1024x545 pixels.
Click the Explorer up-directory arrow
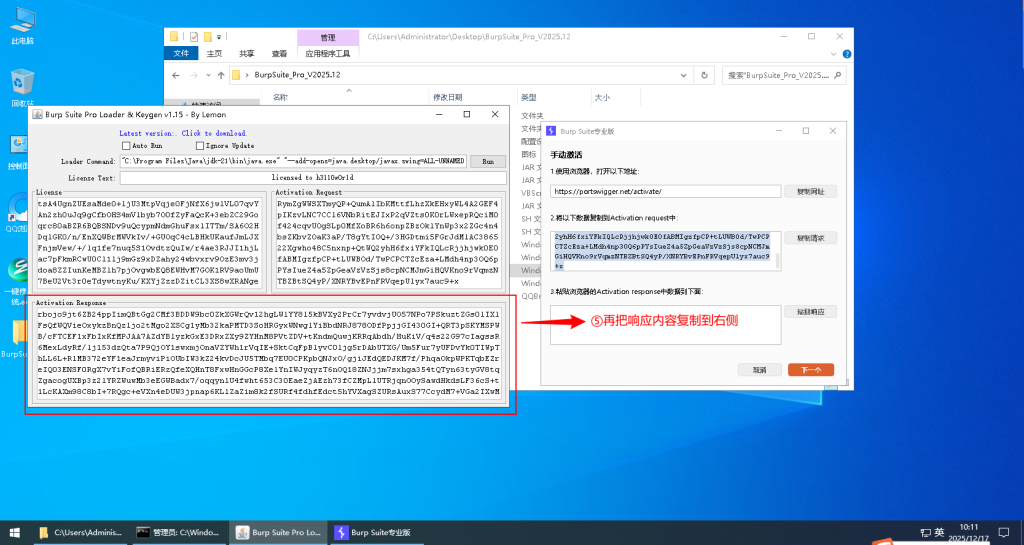tap(220, 75)
